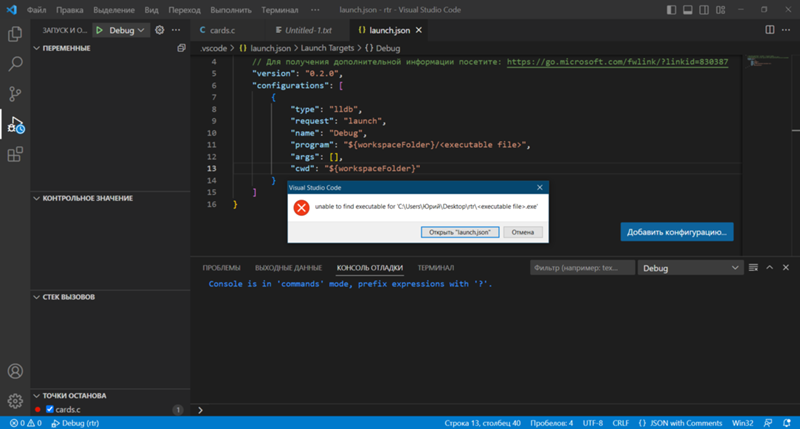Toggle the cards.c breakpoint checkbox
Viewport: 800px width, 429px height.
50,409
